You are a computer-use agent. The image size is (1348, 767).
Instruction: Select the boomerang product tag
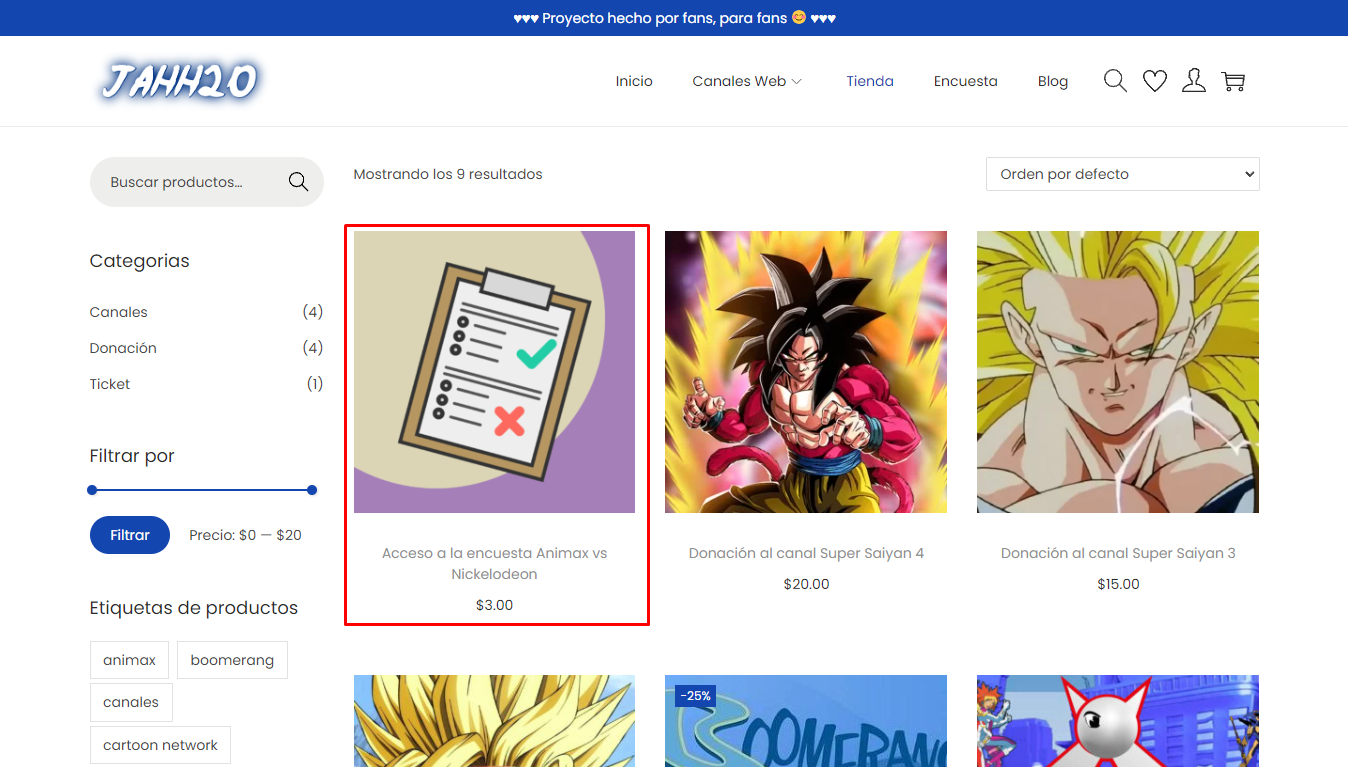point(232,660)
